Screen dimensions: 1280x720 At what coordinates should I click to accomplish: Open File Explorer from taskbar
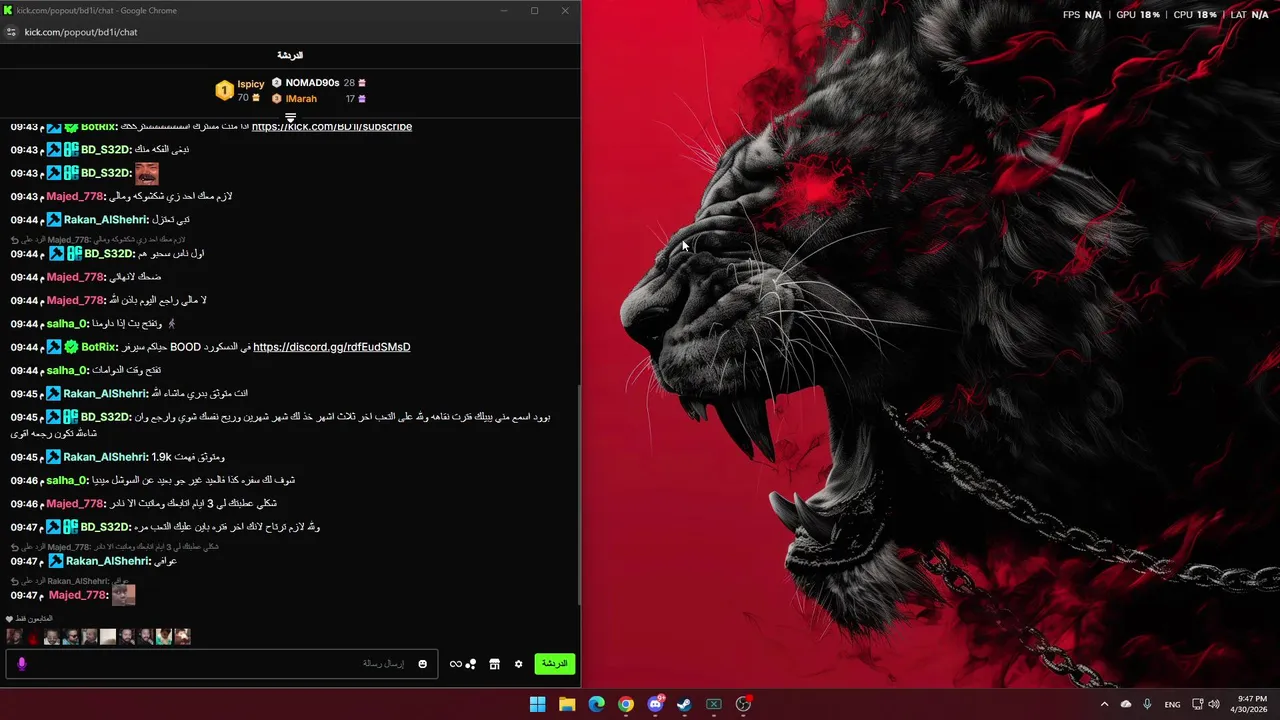[x=567, y=704]
